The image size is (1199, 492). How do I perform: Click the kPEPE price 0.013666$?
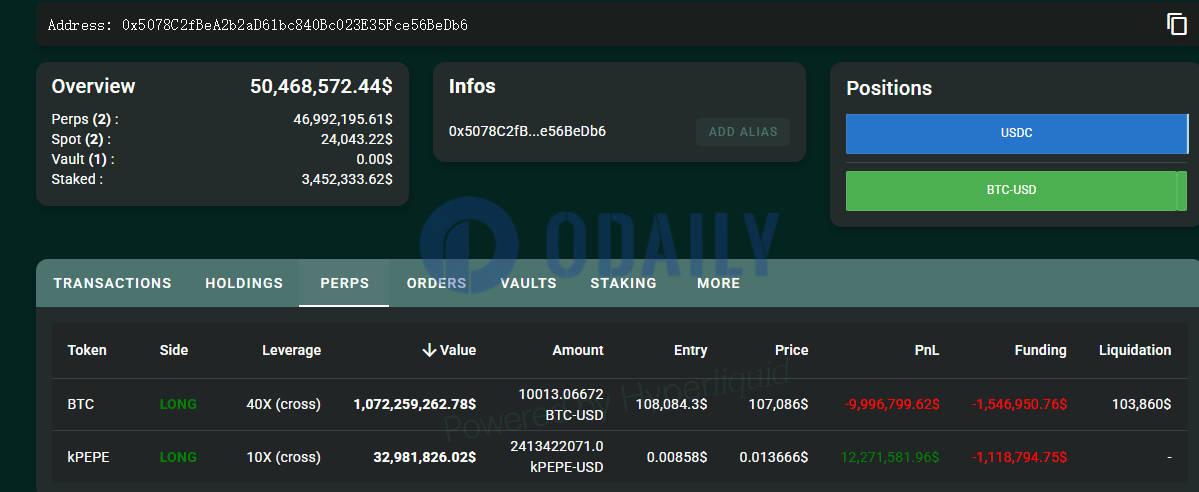[774, 458]
